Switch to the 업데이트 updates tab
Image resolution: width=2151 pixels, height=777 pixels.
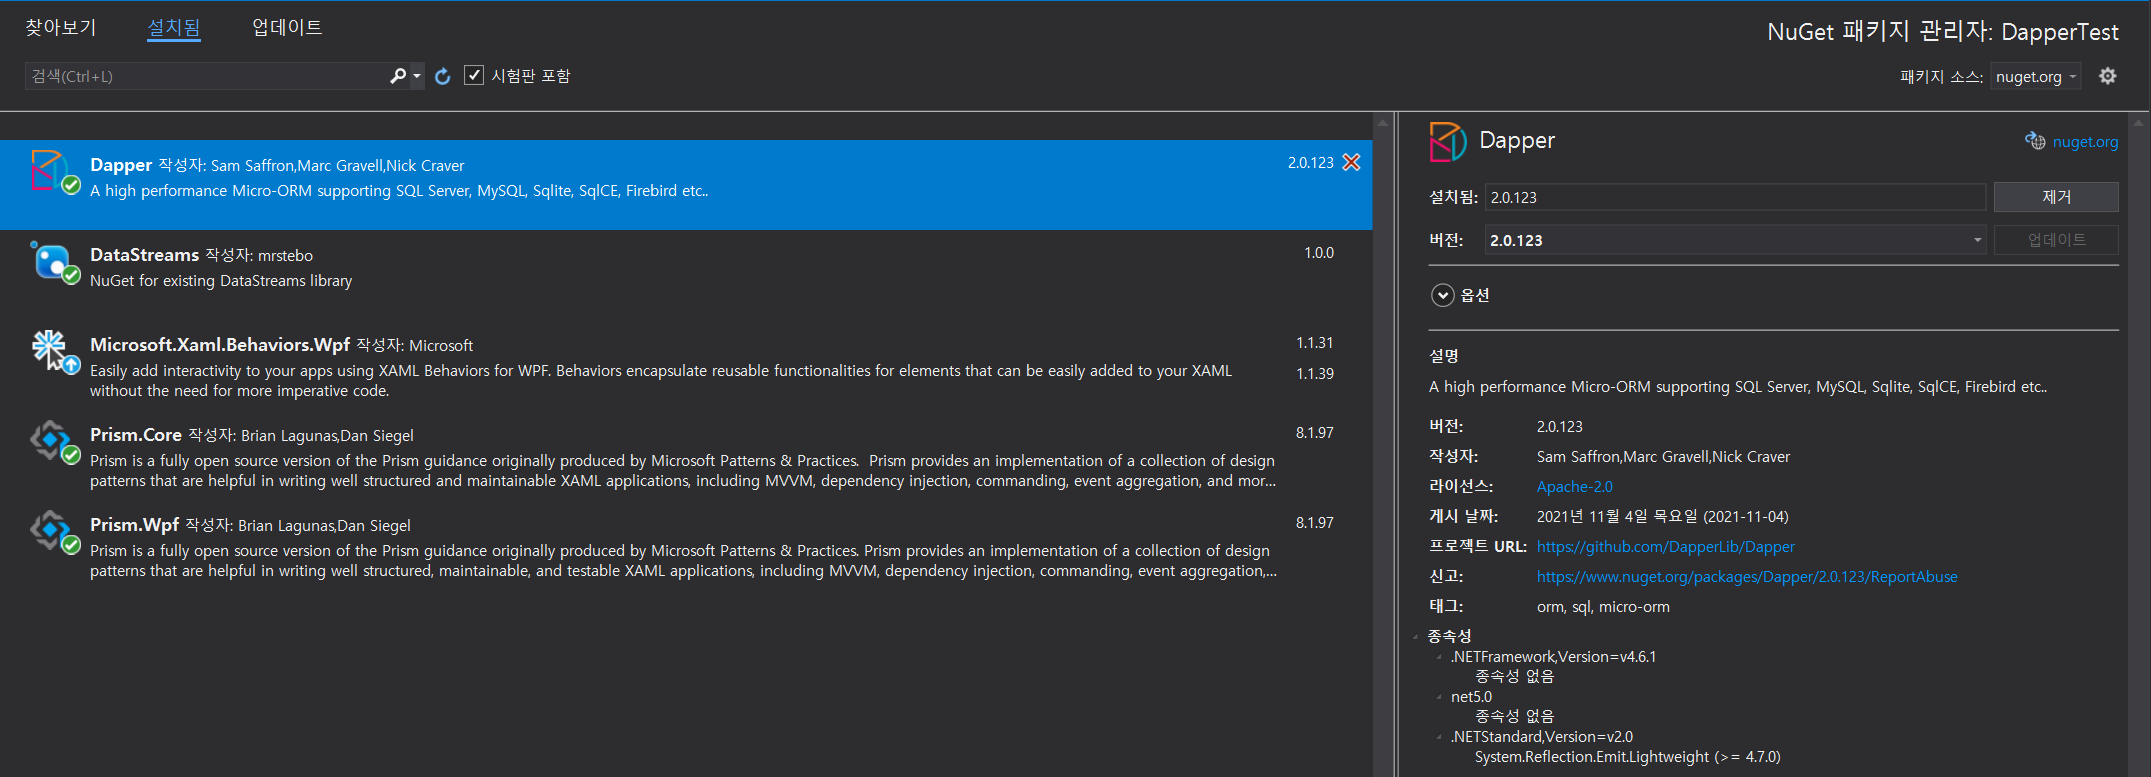287,27
